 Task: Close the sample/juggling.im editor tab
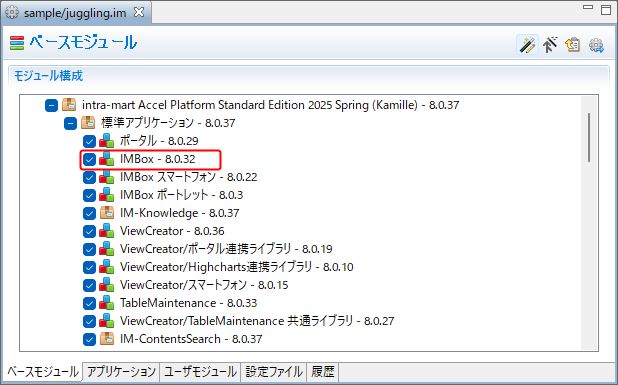pos(139,12)
